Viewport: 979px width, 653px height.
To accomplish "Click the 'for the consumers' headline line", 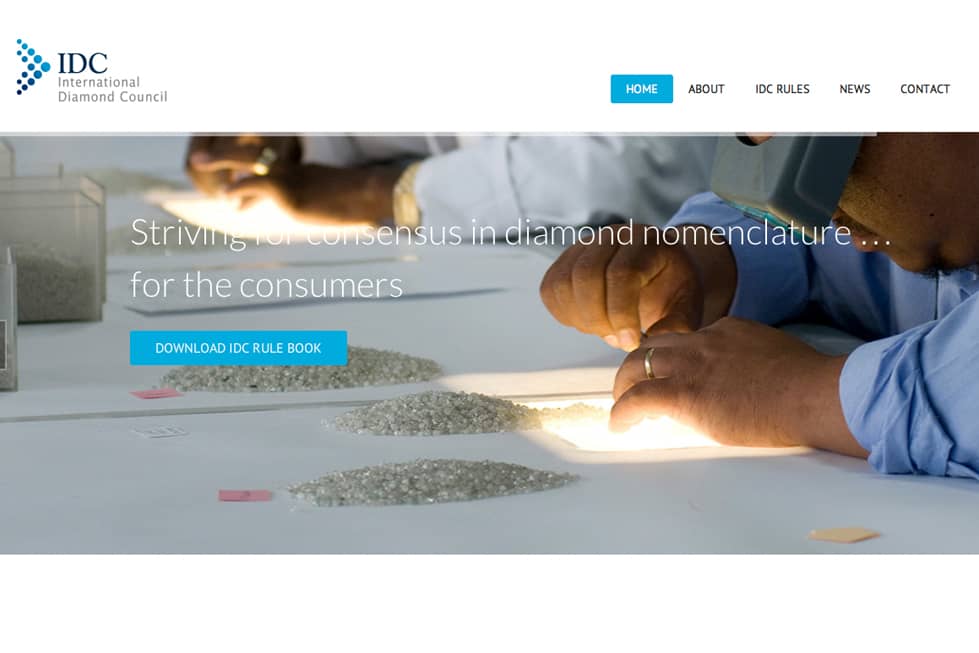I will tap(266, 285).
